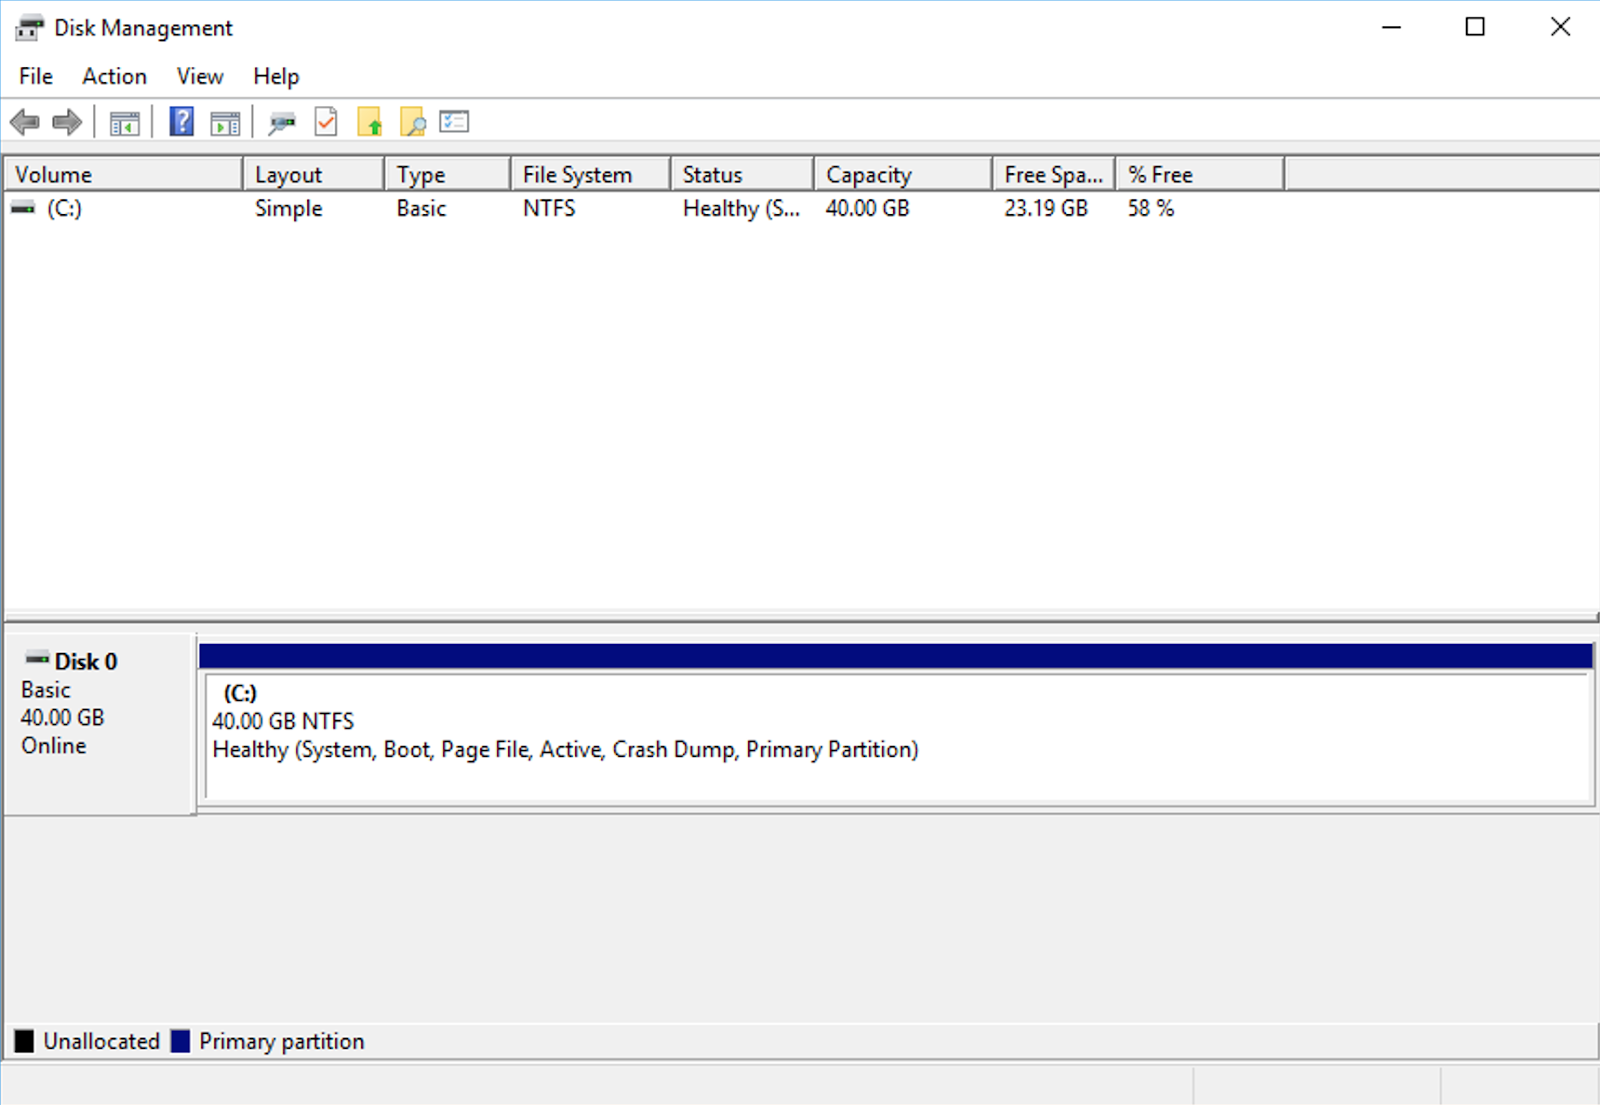Viewport: 1600px width, 1105px height.
Task: Sort by the Free Space column header
Action: 1054,174
